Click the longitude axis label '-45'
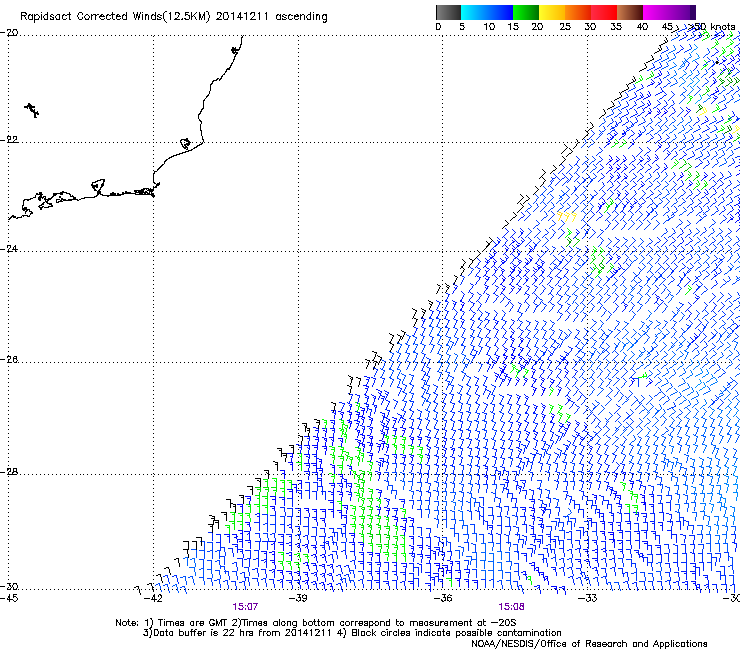Image resolution: width=740 pixels, height=650 pixels. pos(9,598)
